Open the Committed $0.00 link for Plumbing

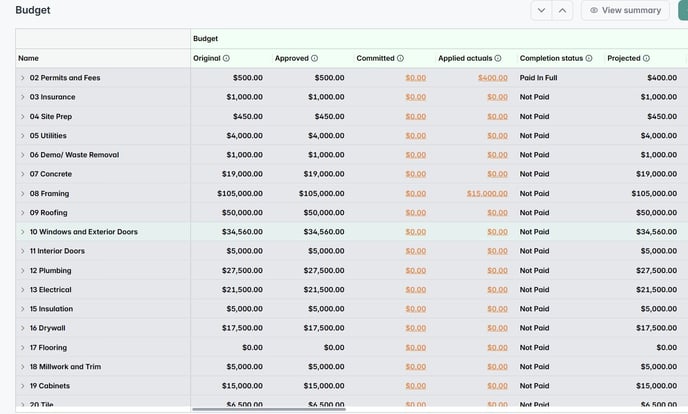pos(416,271)
